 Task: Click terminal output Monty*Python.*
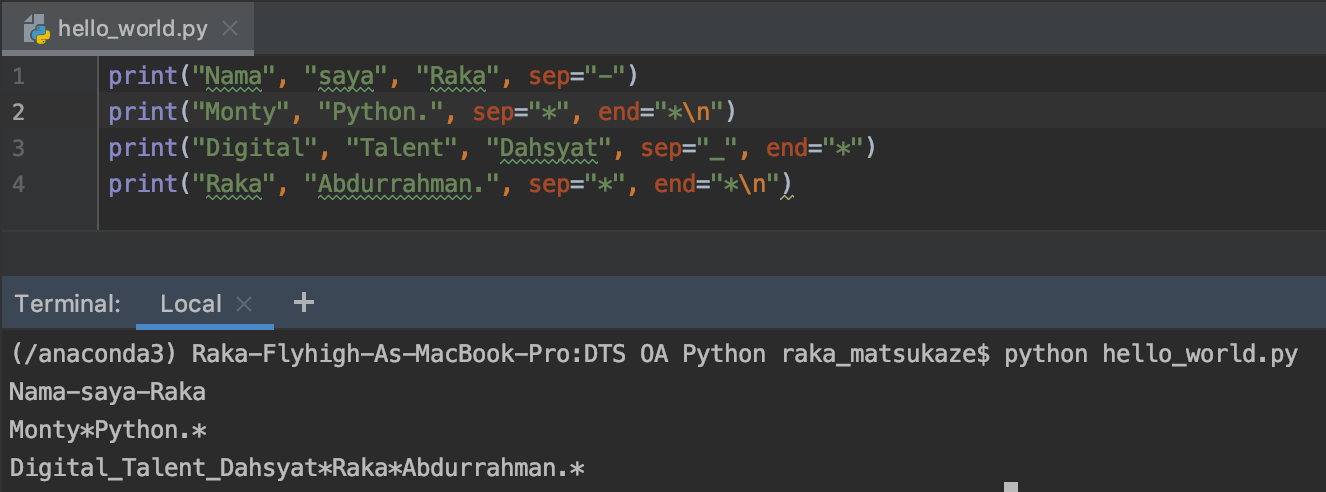(107, 430)
